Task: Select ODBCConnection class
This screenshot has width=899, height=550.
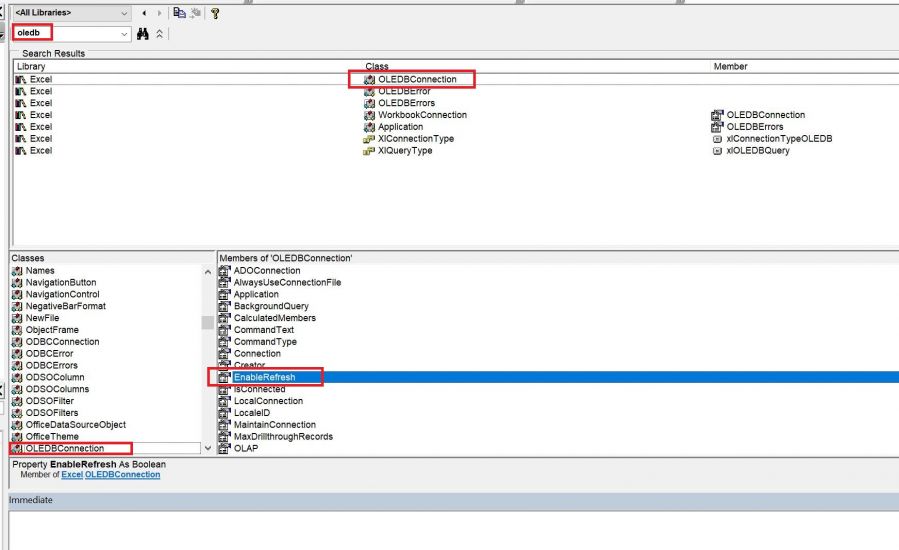Action: click(62, 342)
